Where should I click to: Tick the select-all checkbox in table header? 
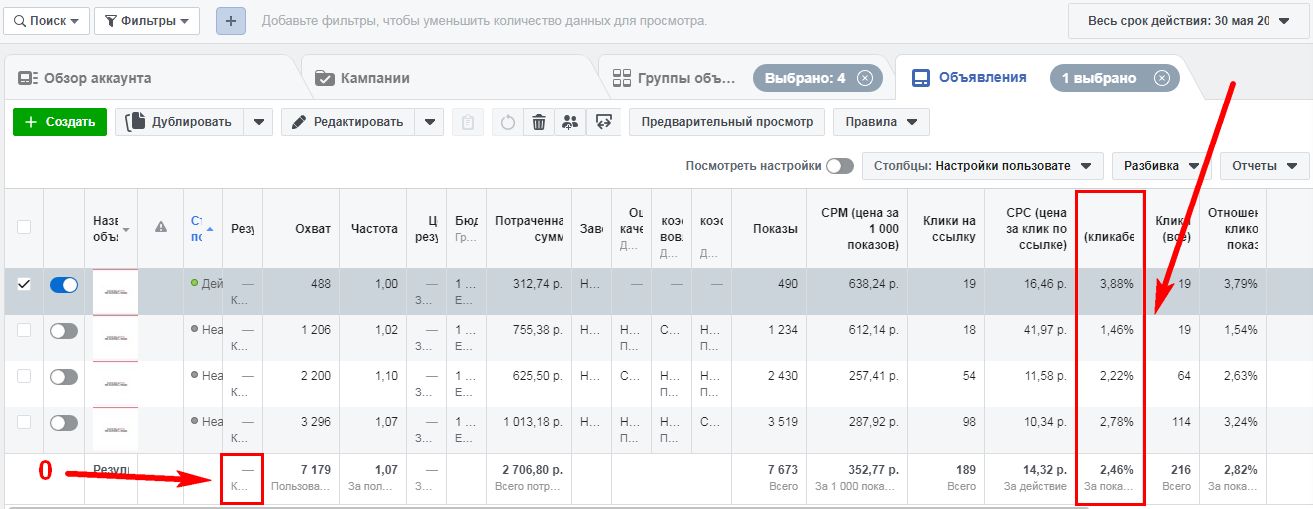24,227
